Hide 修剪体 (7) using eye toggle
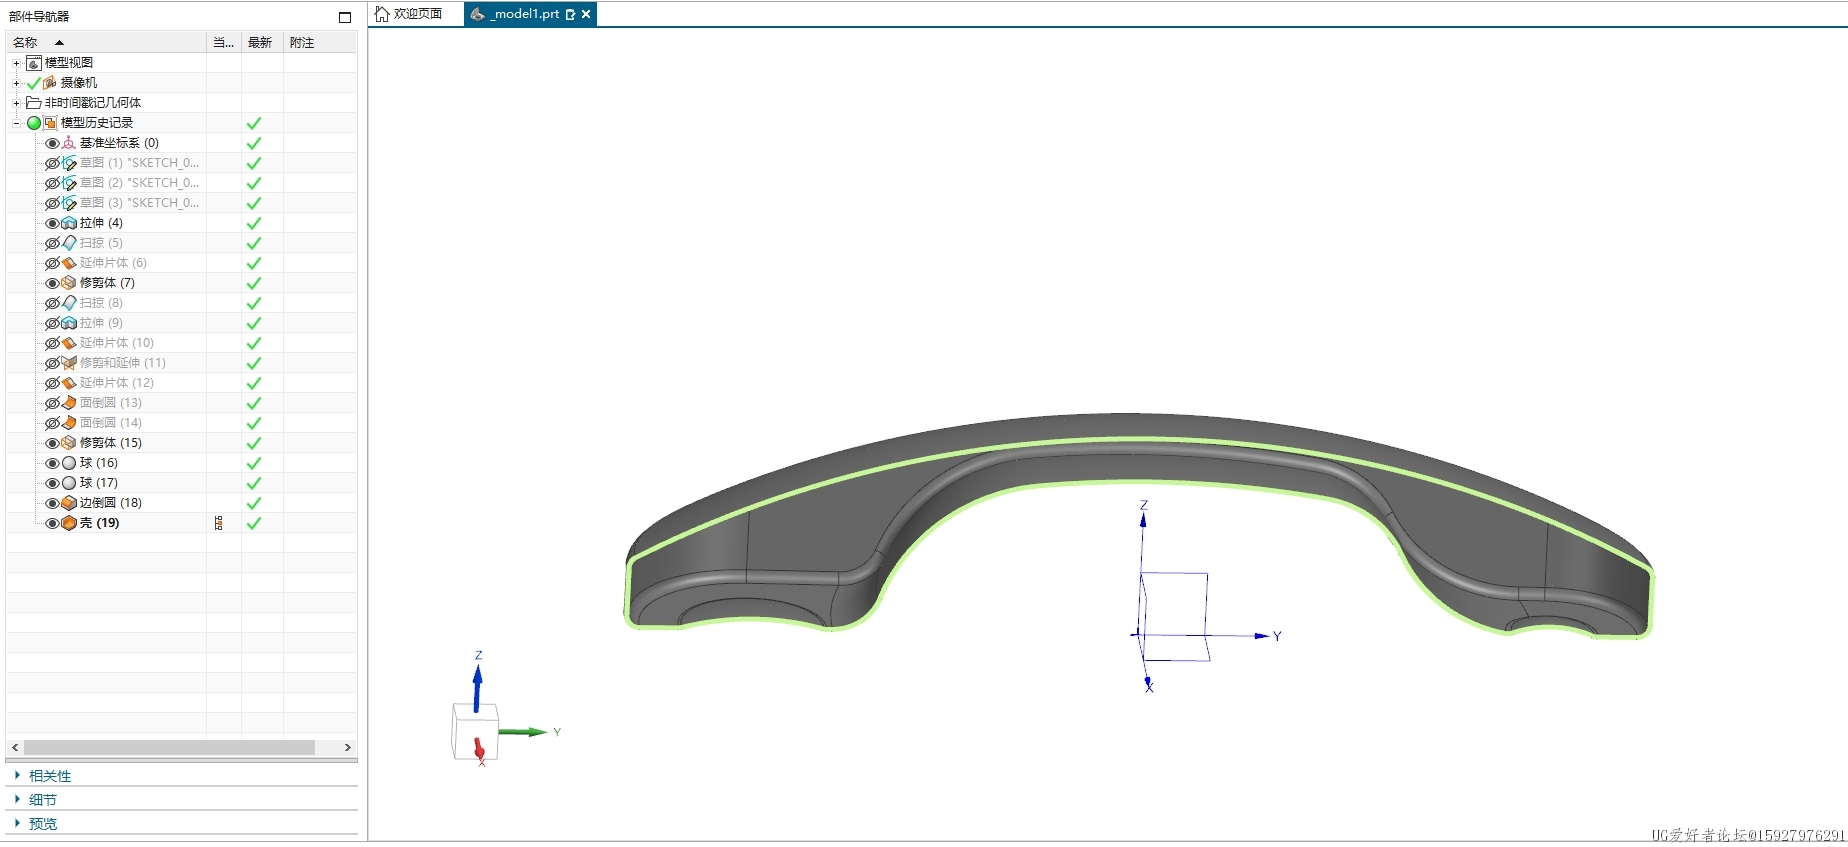Viewport: 1848px width, 847px height. tap(52, 283)
